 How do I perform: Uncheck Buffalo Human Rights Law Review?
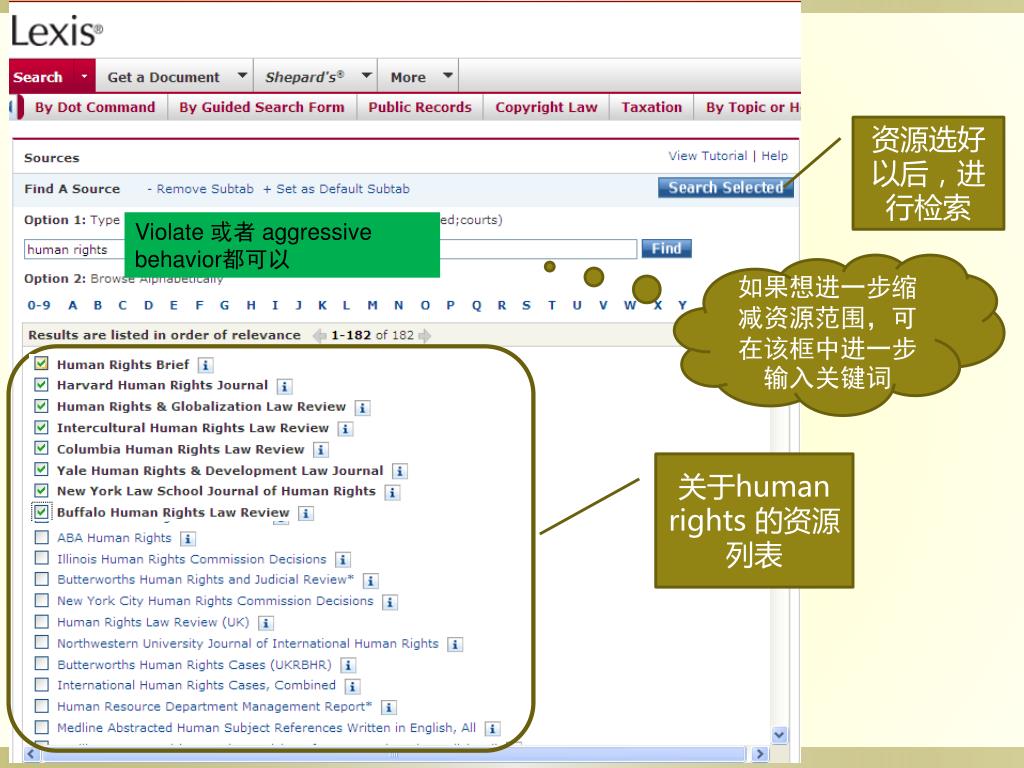pyautogui.click(x=41, y=511)
